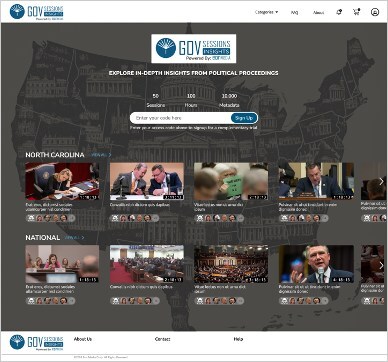
Task: Click the "10,000" Metadata statistic
Action: (x=229, y=96)
